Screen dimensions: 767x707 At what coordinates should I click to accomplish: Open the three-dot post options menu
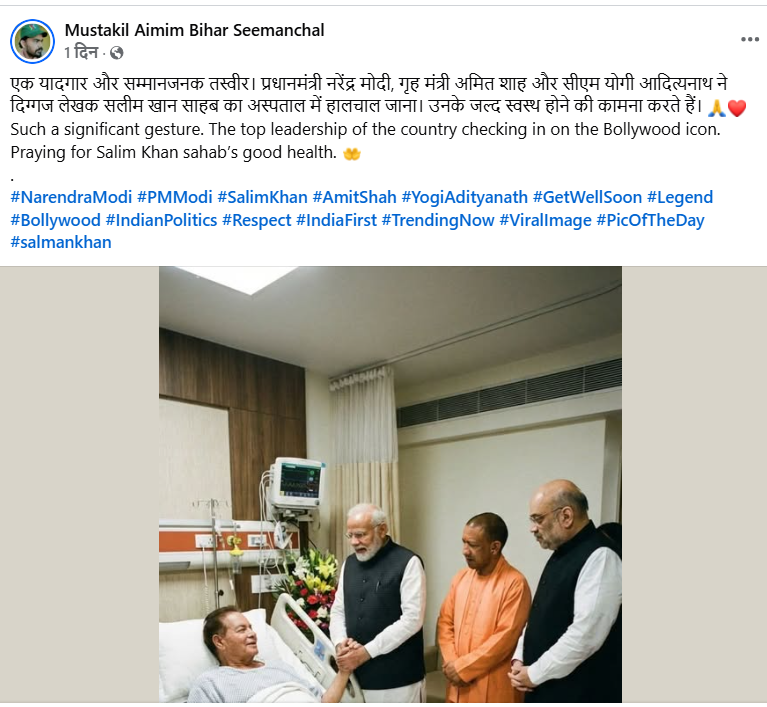click(x=749, y=40)
